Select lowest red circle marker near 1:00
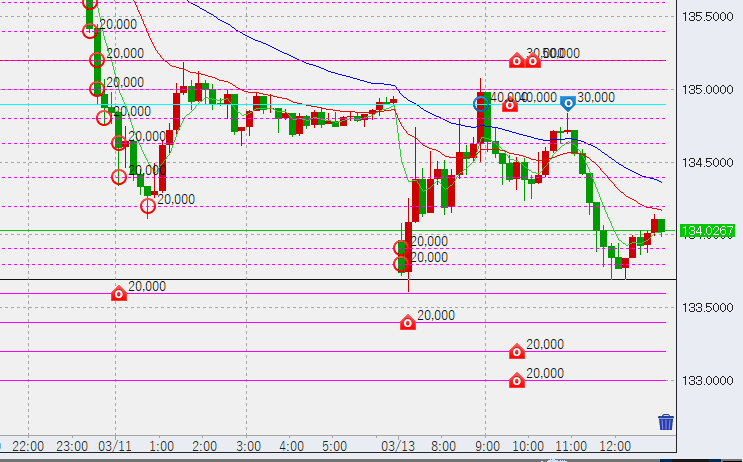The height and width of the screenshot is (462, 743). (148, 206)
